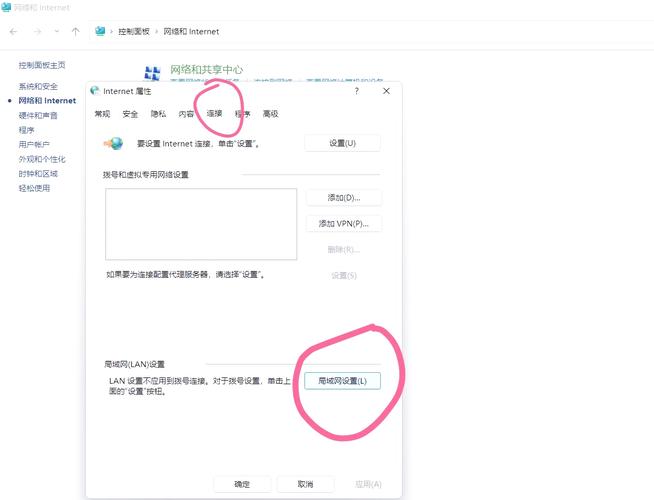654x500 pixels.
Task: Cancel the dialog with 取消
Action: 305,484
